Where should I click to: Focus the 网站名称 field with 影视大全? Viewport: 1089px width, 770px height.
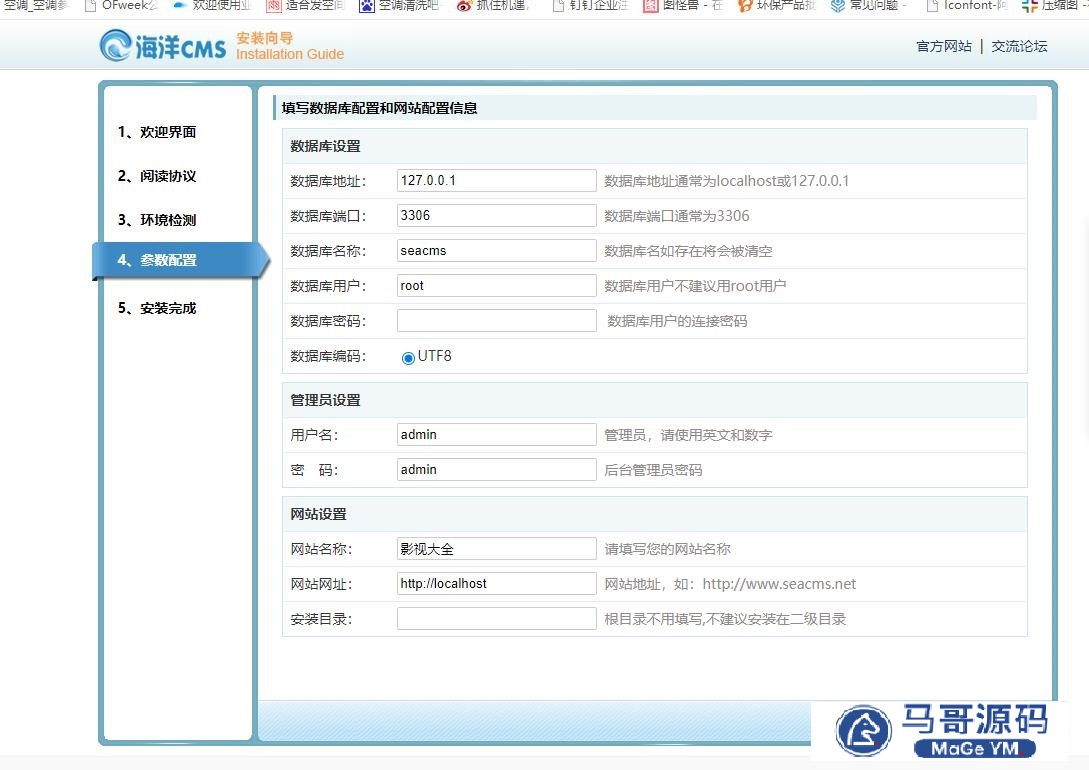(x=497, y=549)
